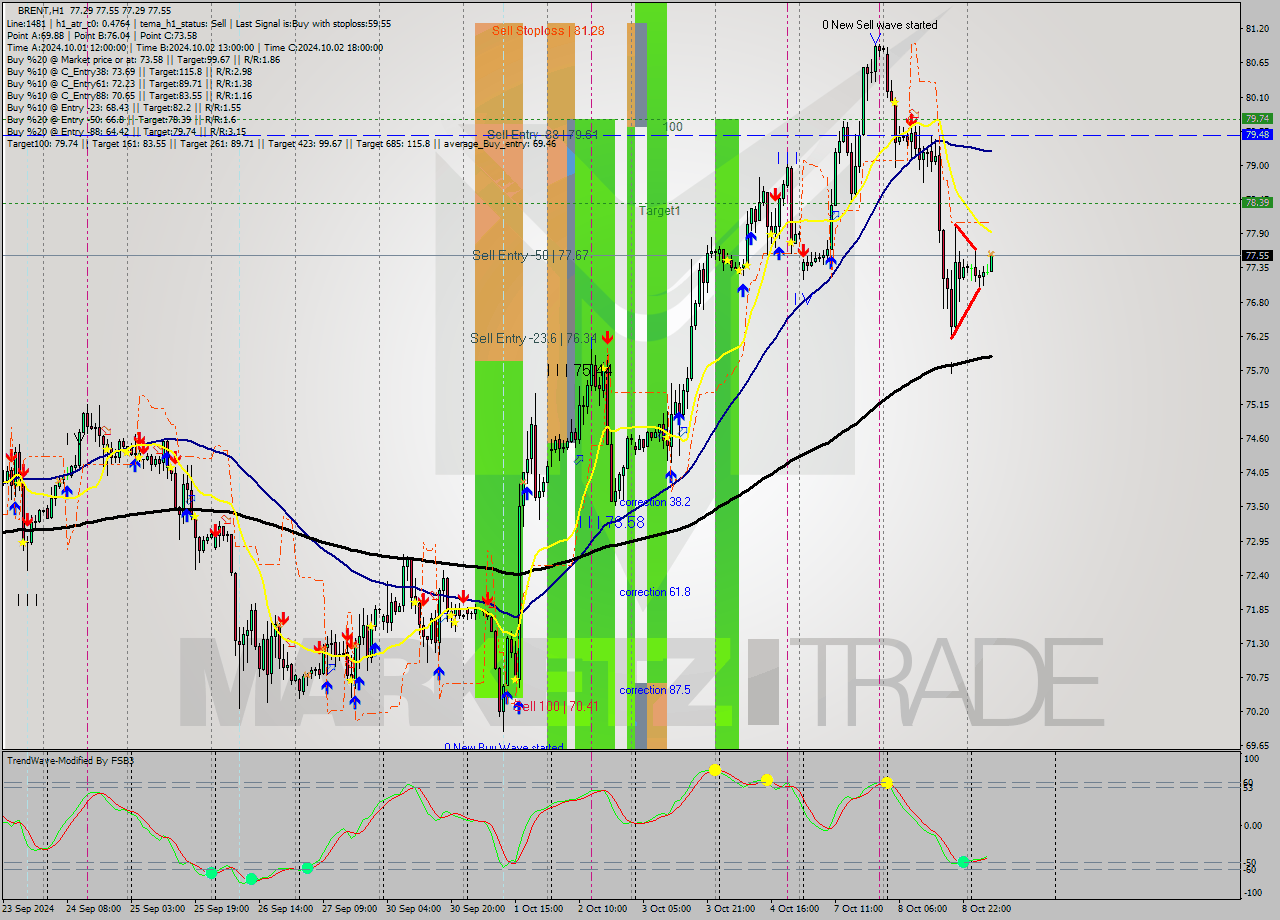Click the 'Buy %10 @ C_Entry61: 72.23' line
Viewport: 1280px width, 920px height.
click(129, 83)
